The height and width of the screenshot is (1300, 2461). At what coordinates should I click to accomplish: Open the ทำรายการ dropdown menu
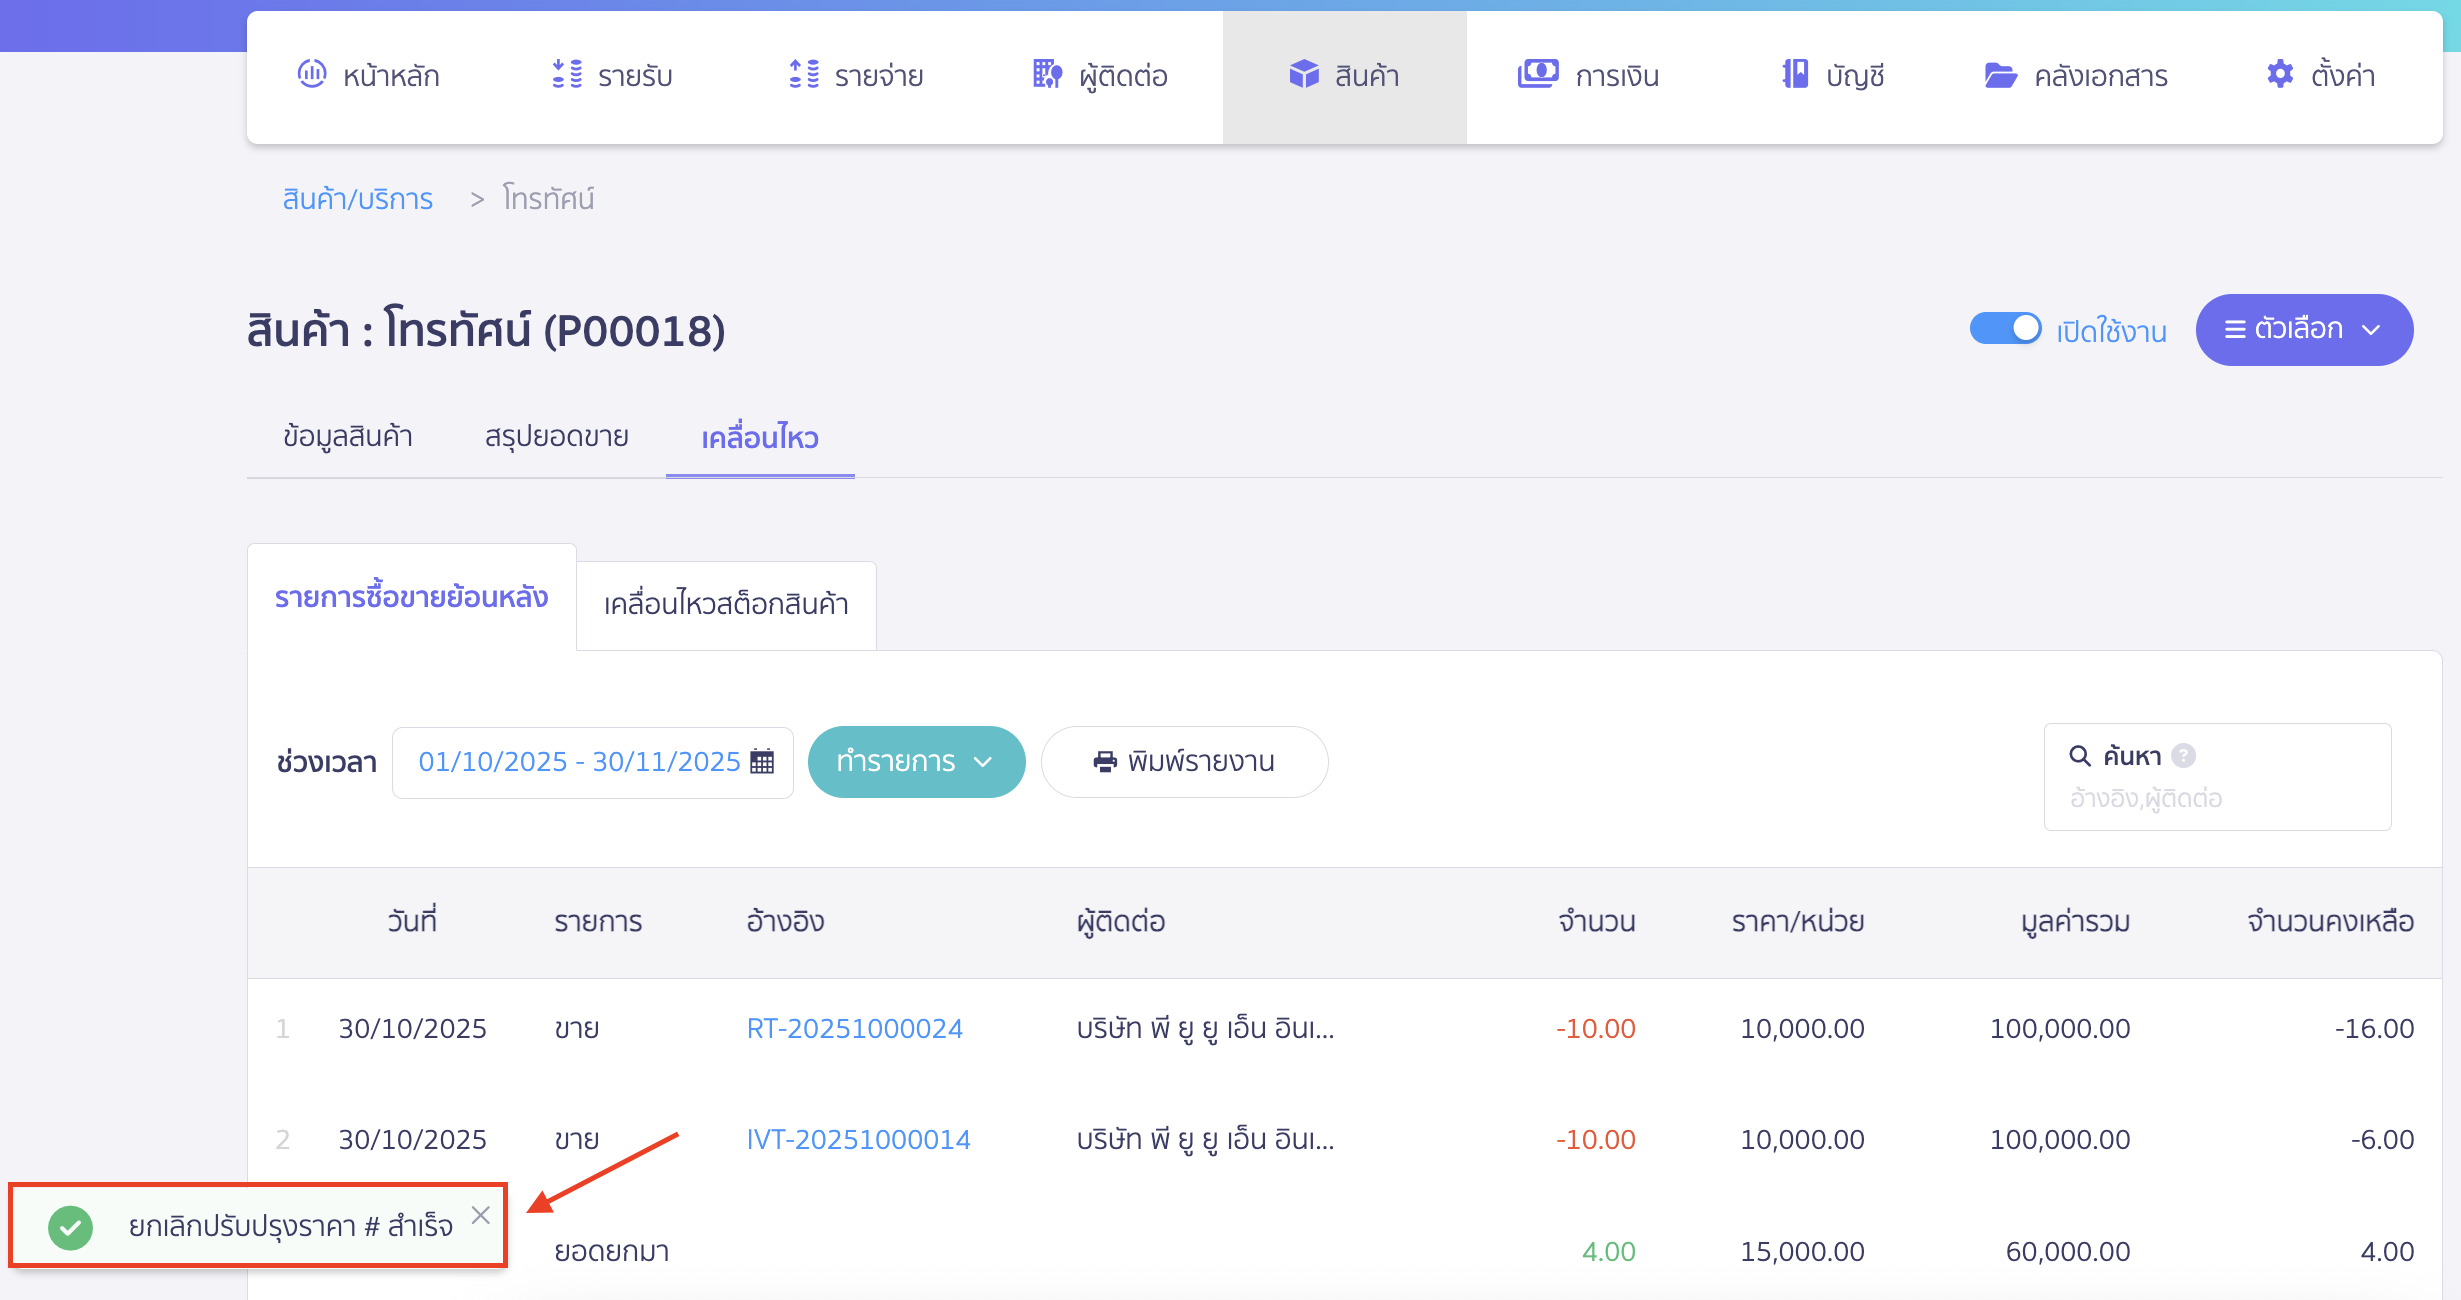pyautogui.click(x=916, y=762)
